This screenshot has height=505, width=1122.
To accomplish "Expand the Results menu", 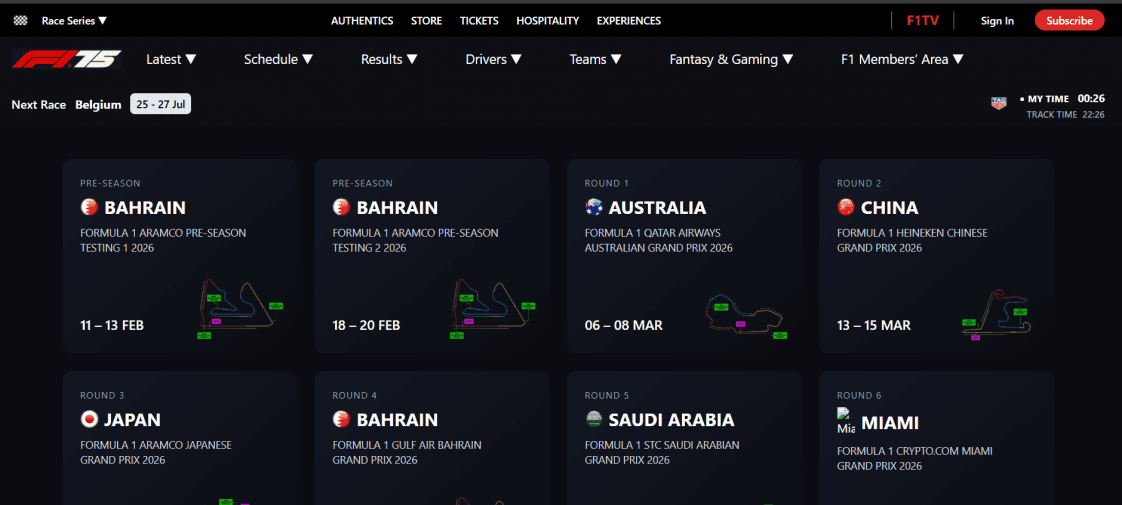I will click(x=389, y=59).
